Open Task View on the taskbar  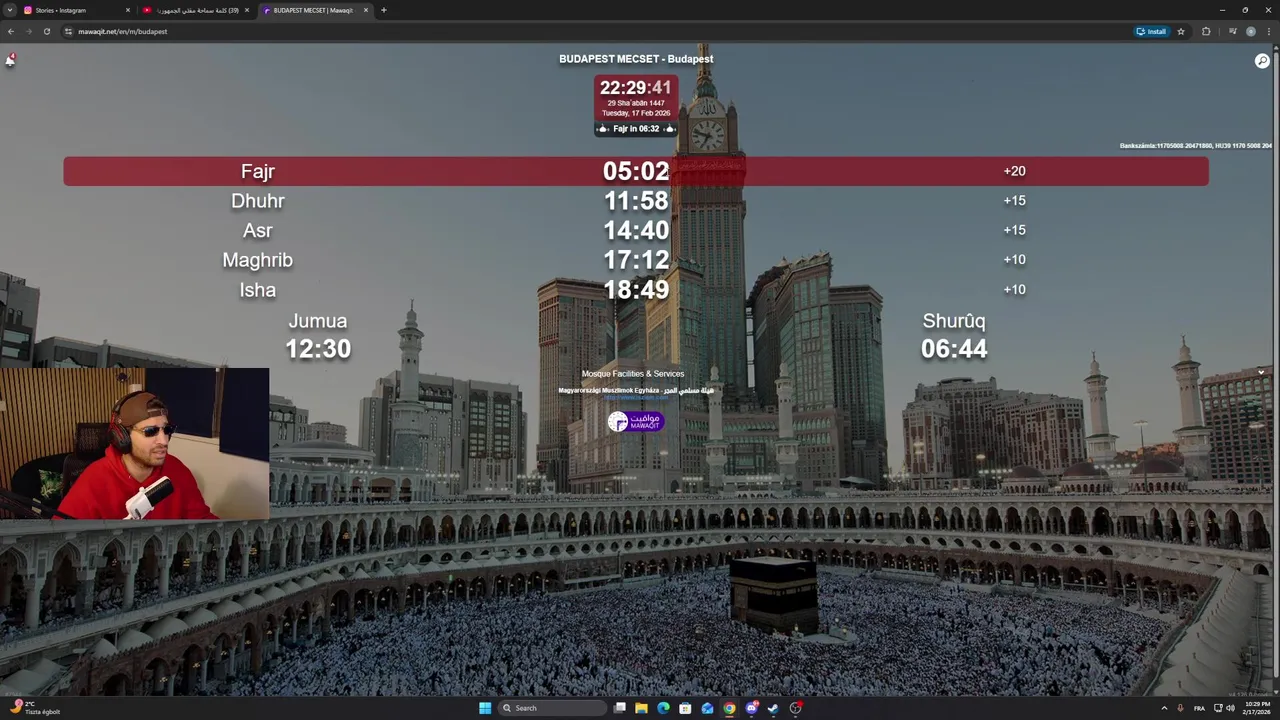(x=620, y=708)
